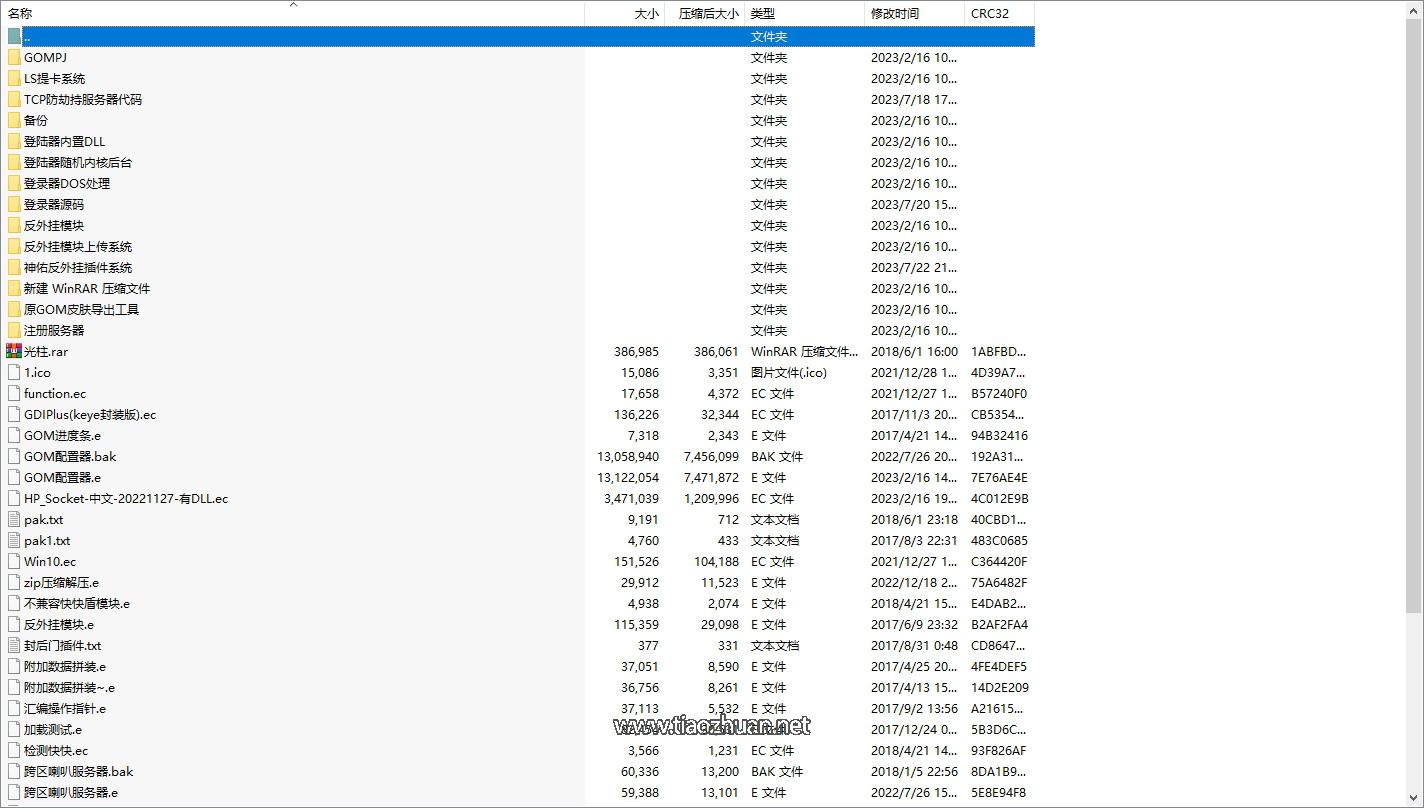Click the 压缩后大小 column header
Viewport: 1424px width, 808px height.
pyautogui.click(x=708, y=14)
